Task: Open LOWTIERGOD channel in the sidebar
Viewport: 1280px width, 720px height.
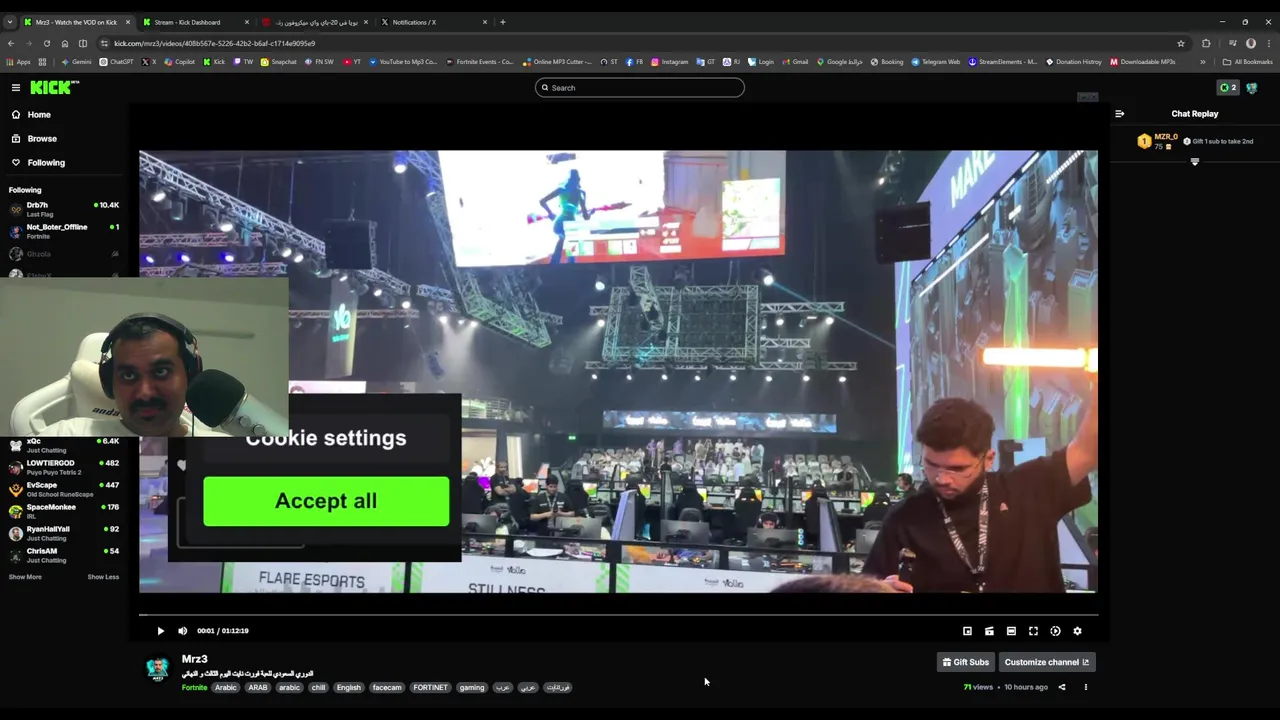Action: (x=63, y=467)
